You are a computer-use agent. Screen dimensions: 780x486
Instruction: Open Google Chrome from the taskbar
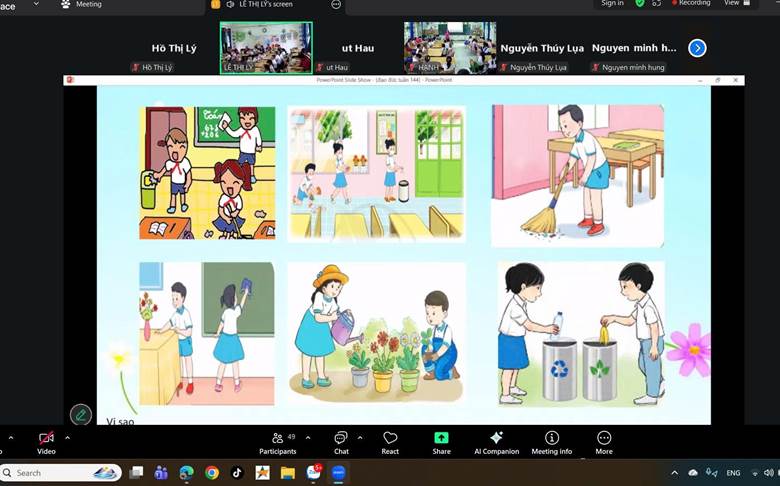click(212, 473)
